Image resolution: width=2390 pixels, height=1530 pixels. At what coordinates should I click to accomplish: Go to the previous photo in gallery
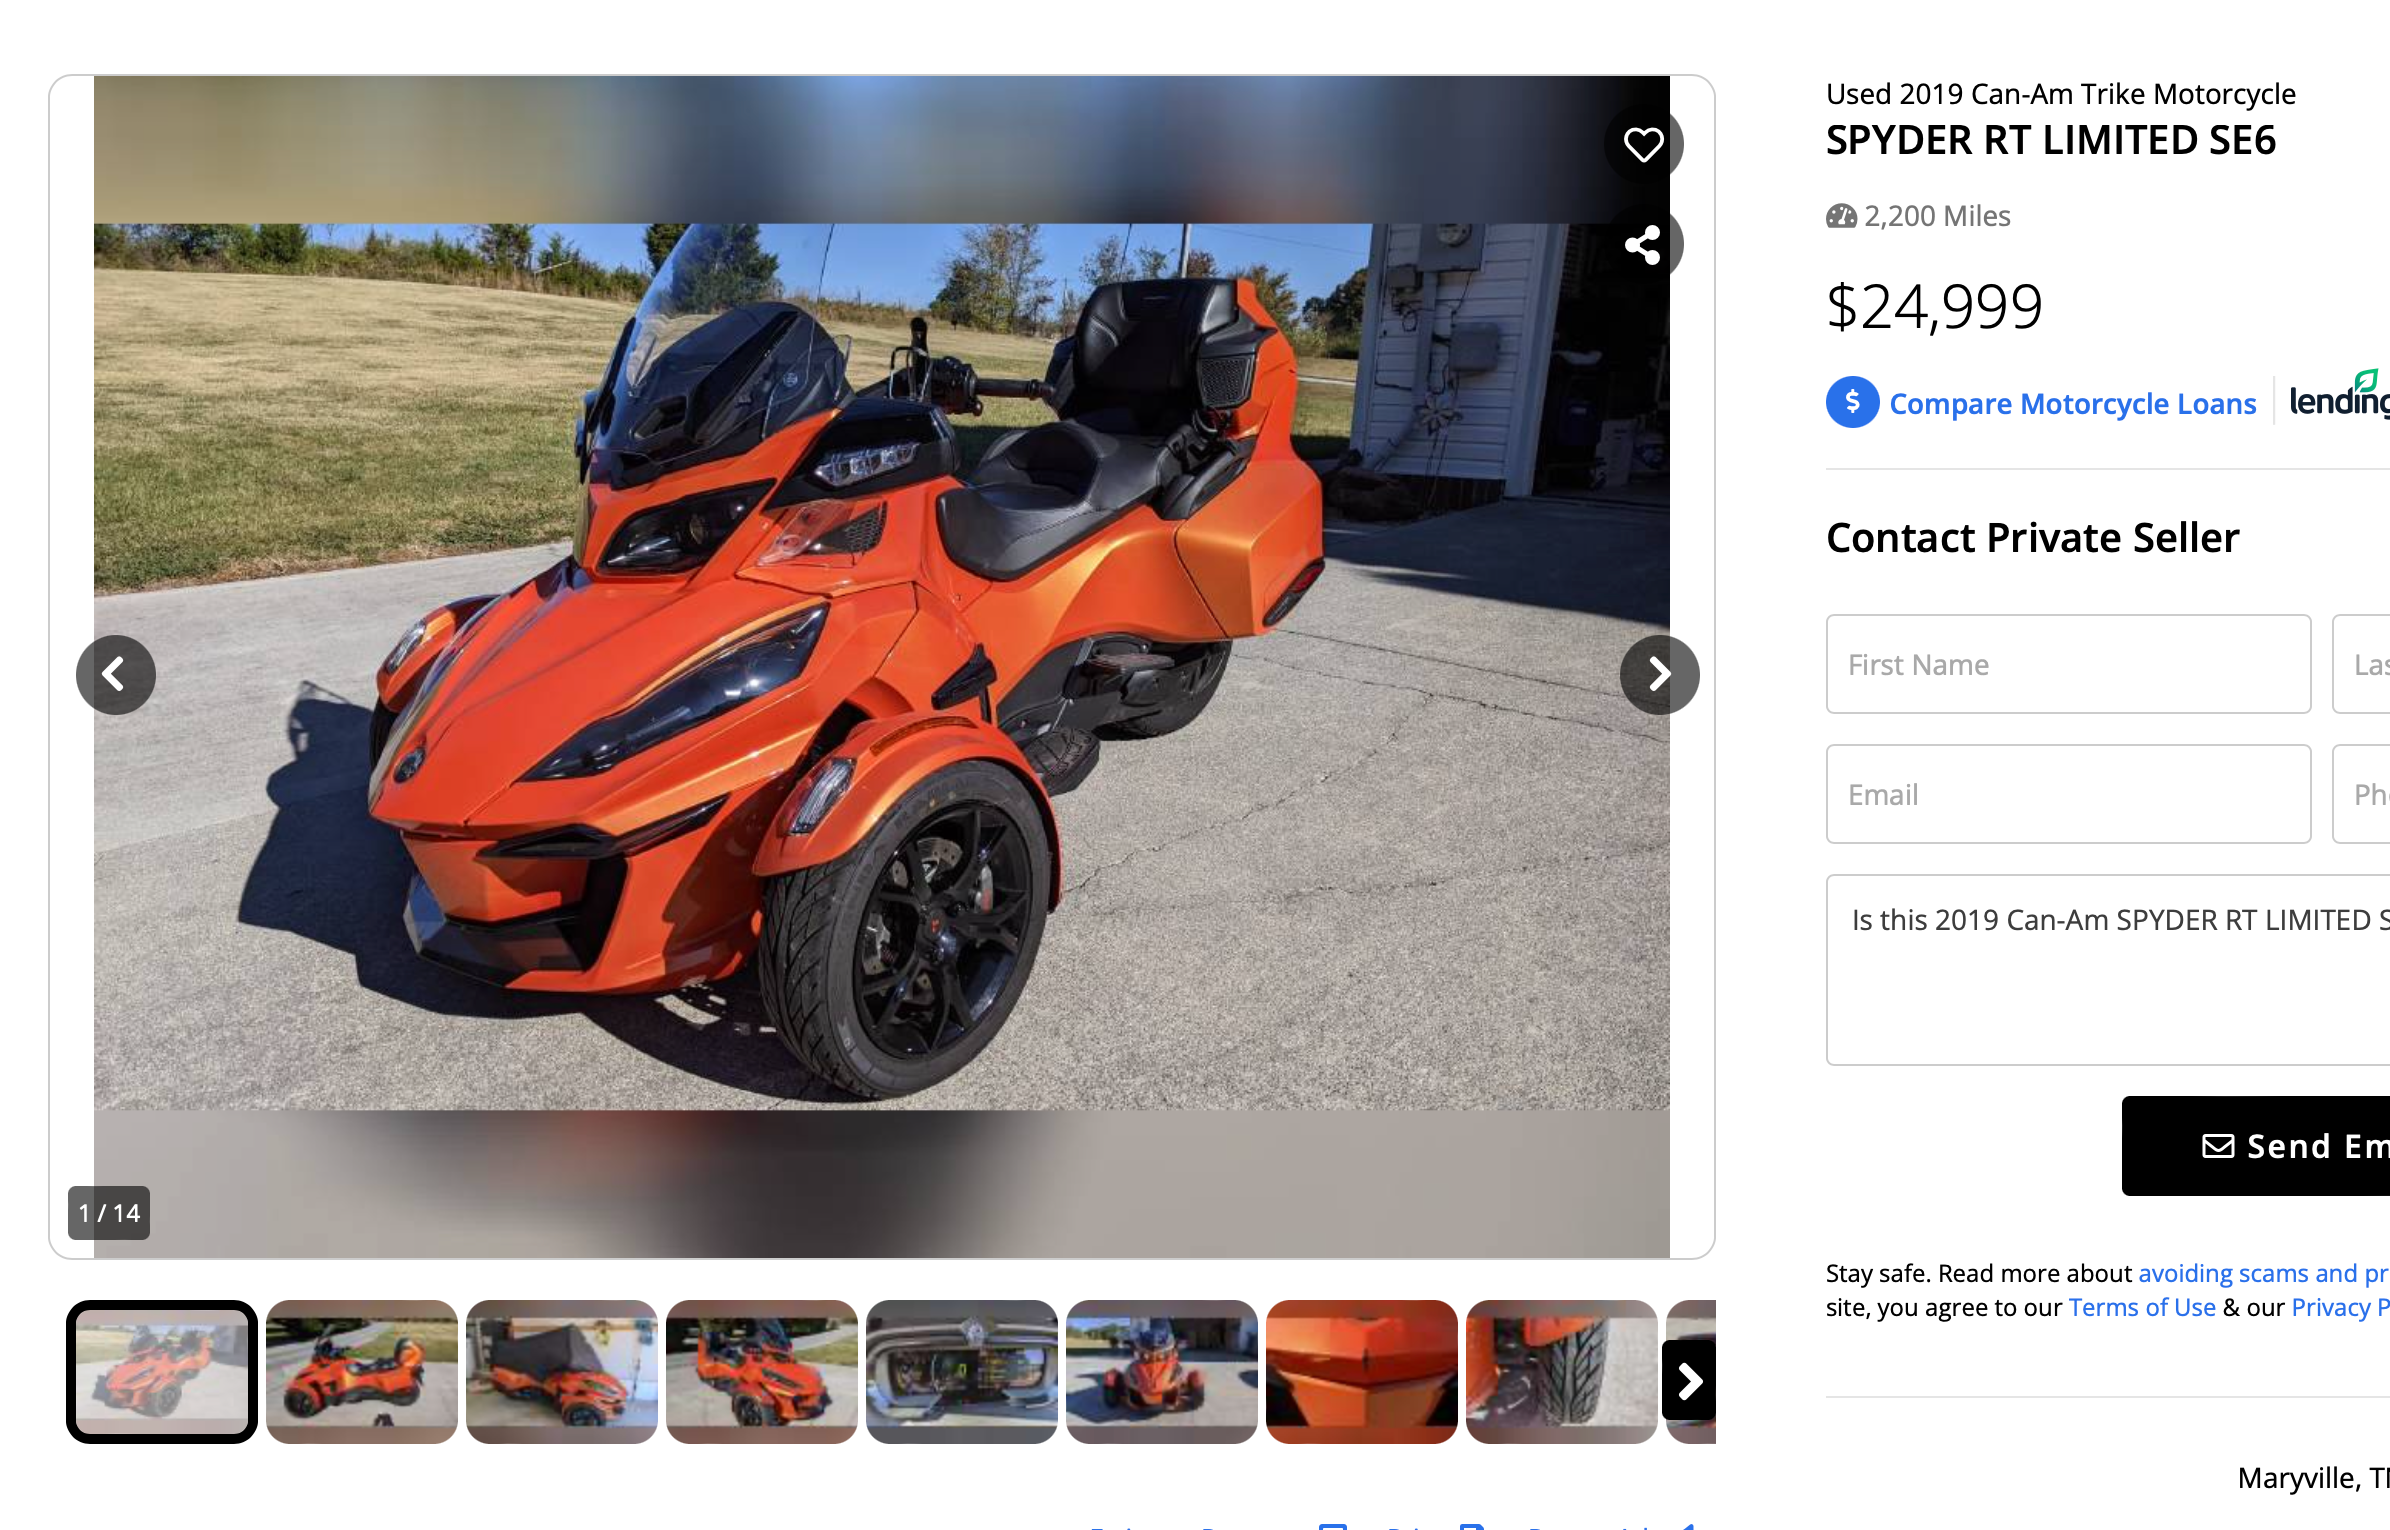pos(116,675)
